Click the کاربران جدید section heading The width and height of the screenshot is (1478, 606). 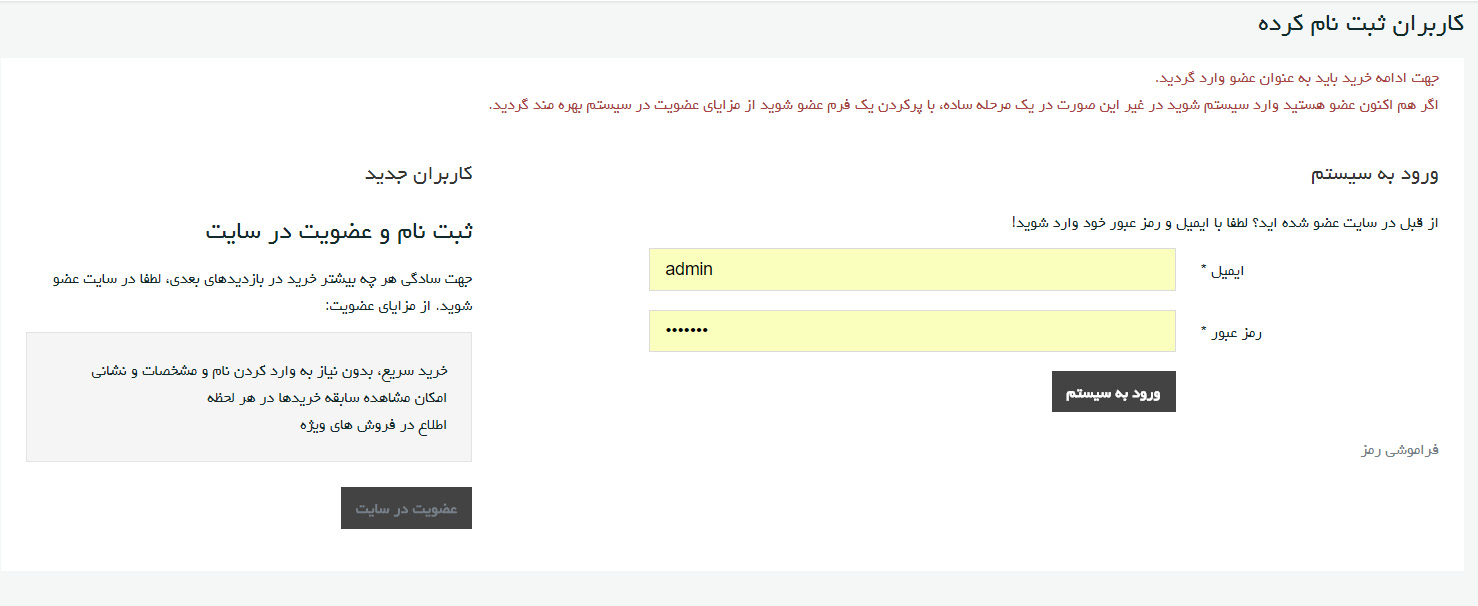(x=418, y=174)
